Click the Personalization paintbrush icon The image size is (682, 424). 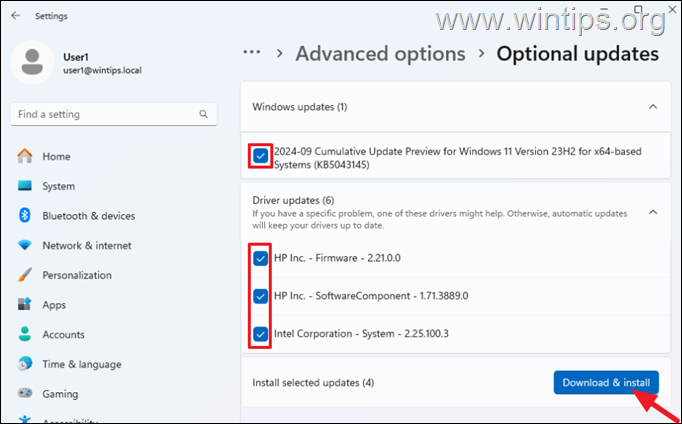(24, 275)
